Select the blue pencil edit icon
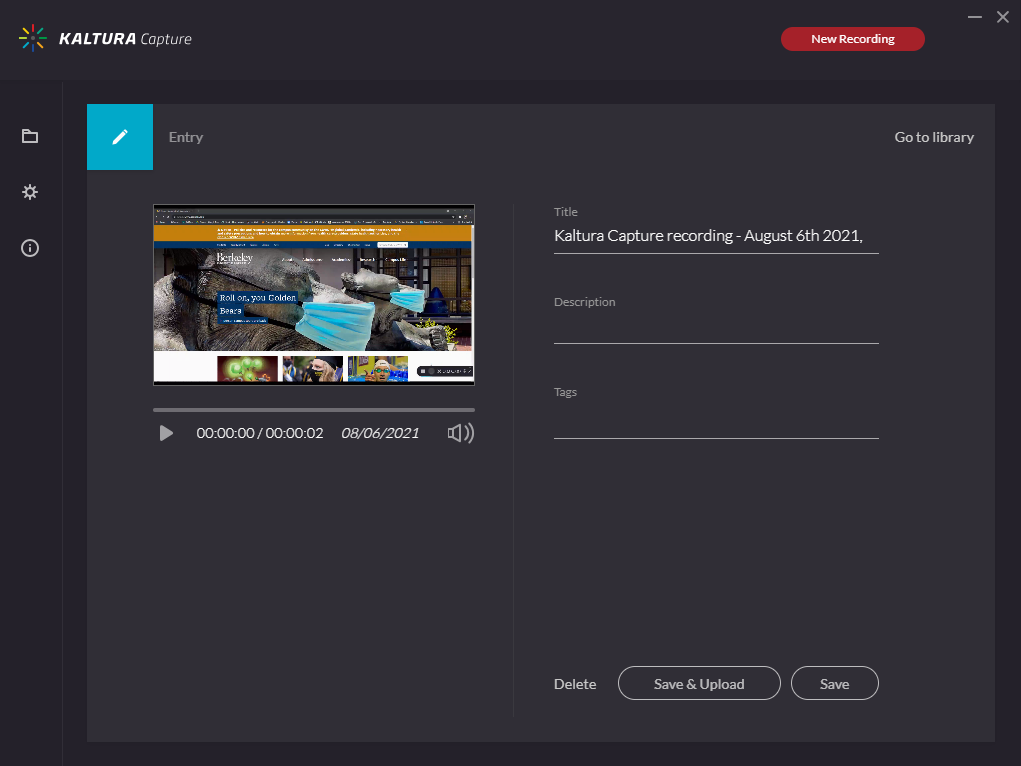Screen dimensions: 1021x766 click(x=120, y=137)
